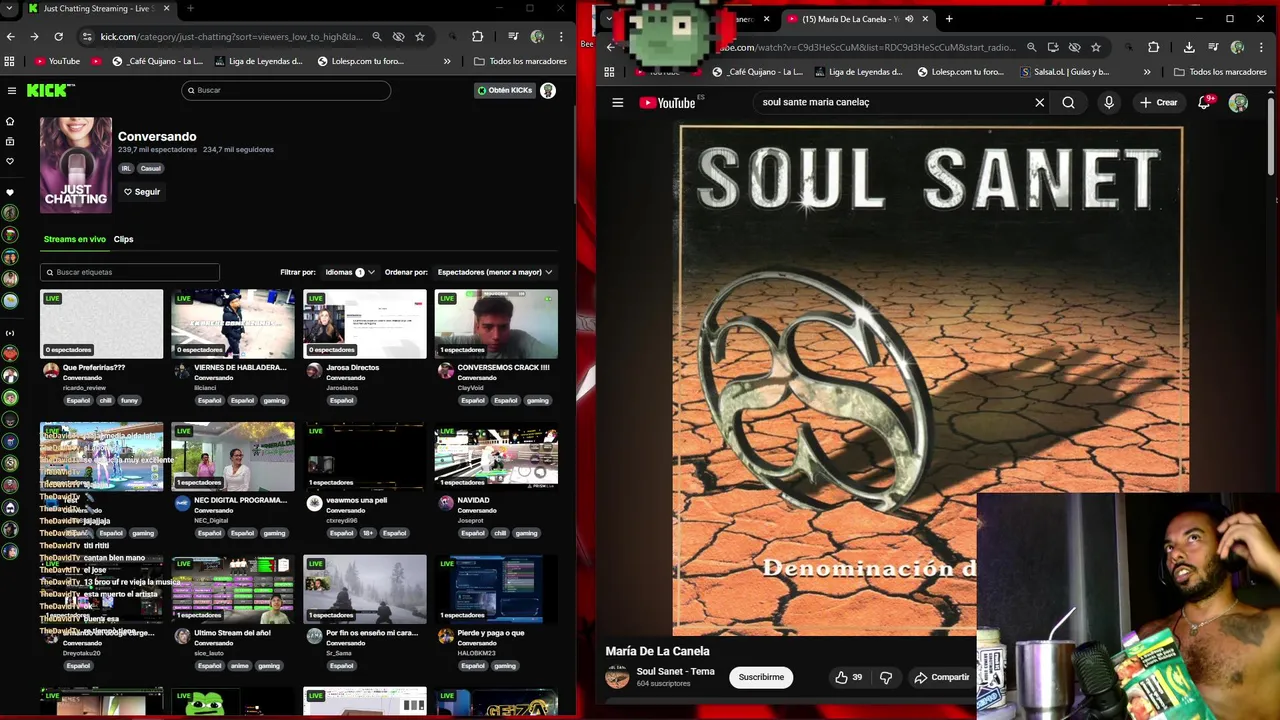This screenshot has width=1280, height=720.
Task: Toggle tracking protection eye icon in Kick window
Action: point(398,37)
